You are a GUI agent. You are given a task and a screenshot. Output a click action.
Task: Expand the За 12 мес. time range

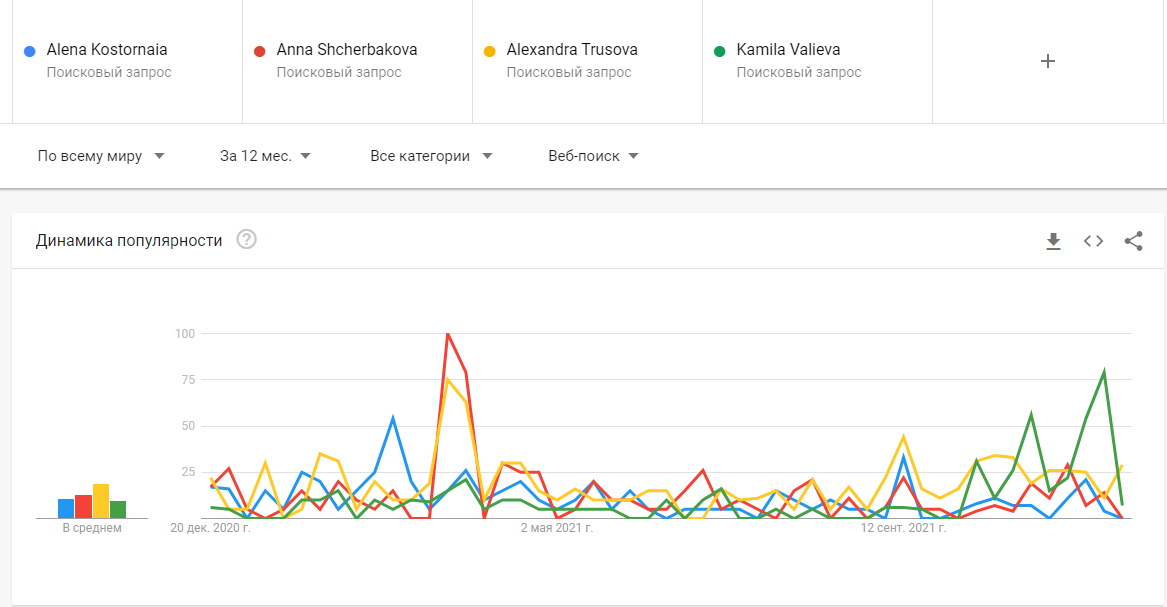point(265,156)
